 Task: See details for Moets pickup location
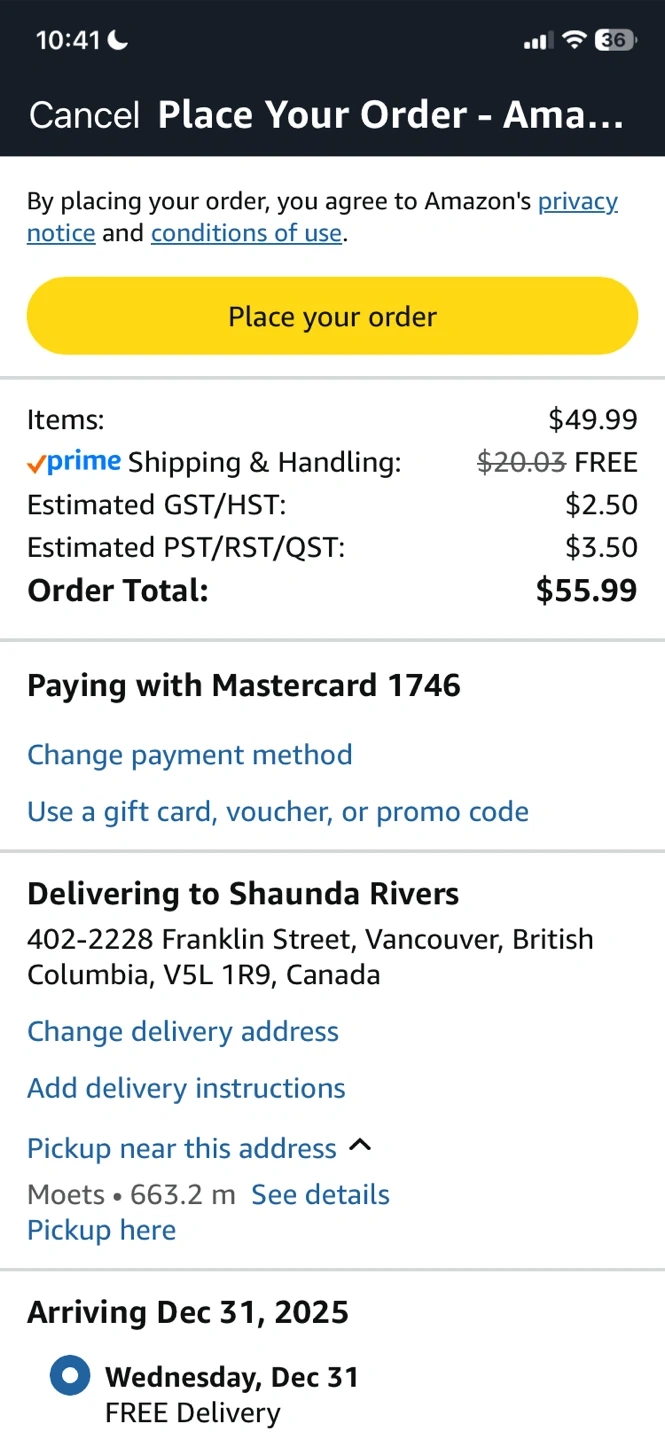[320, 1194]
